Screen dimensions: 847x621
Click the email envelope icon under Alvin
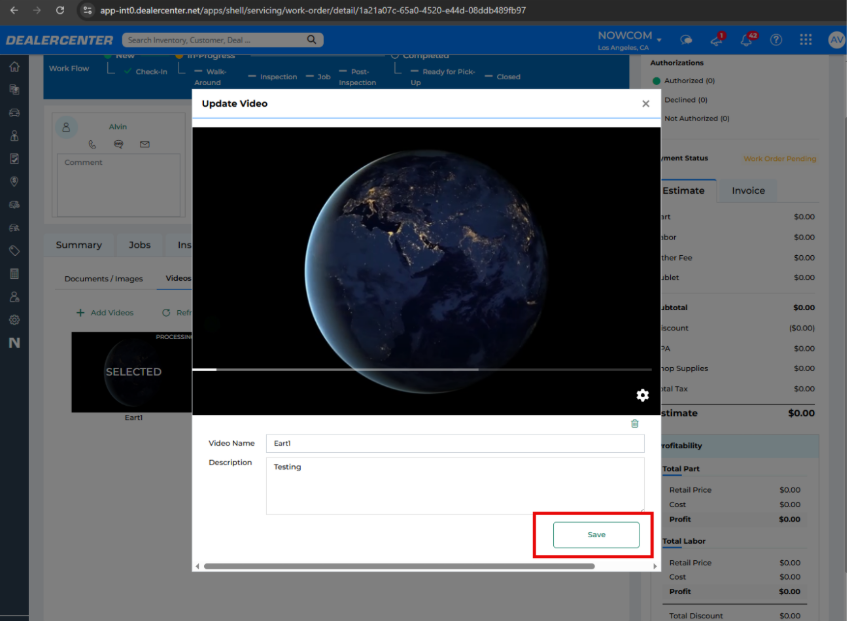pyautogui.click(x=145, y=144)
